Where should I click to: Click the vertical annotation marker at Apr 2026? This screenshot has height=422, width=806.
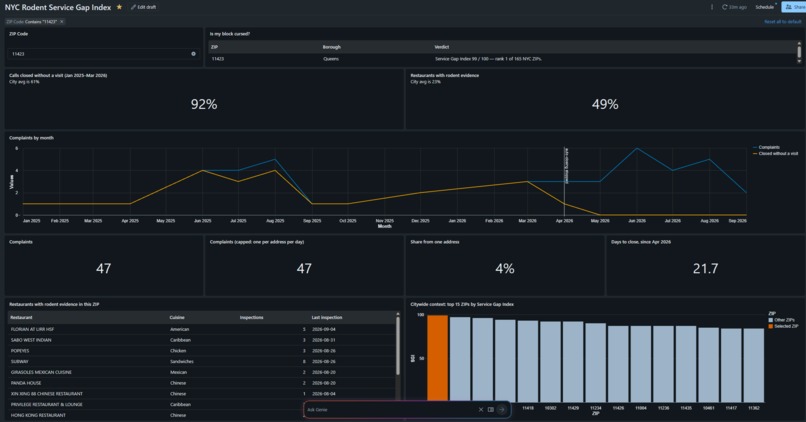tap(564, 181)
